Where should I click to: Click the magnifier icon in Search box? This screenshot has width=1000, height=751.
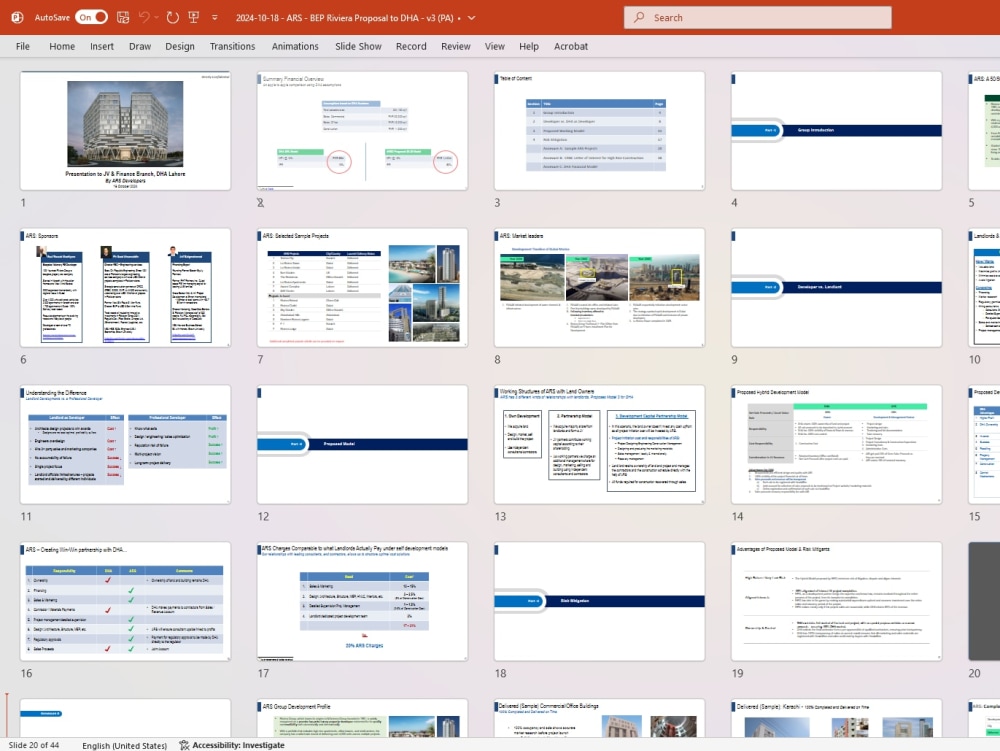click(x=639, y=18)
